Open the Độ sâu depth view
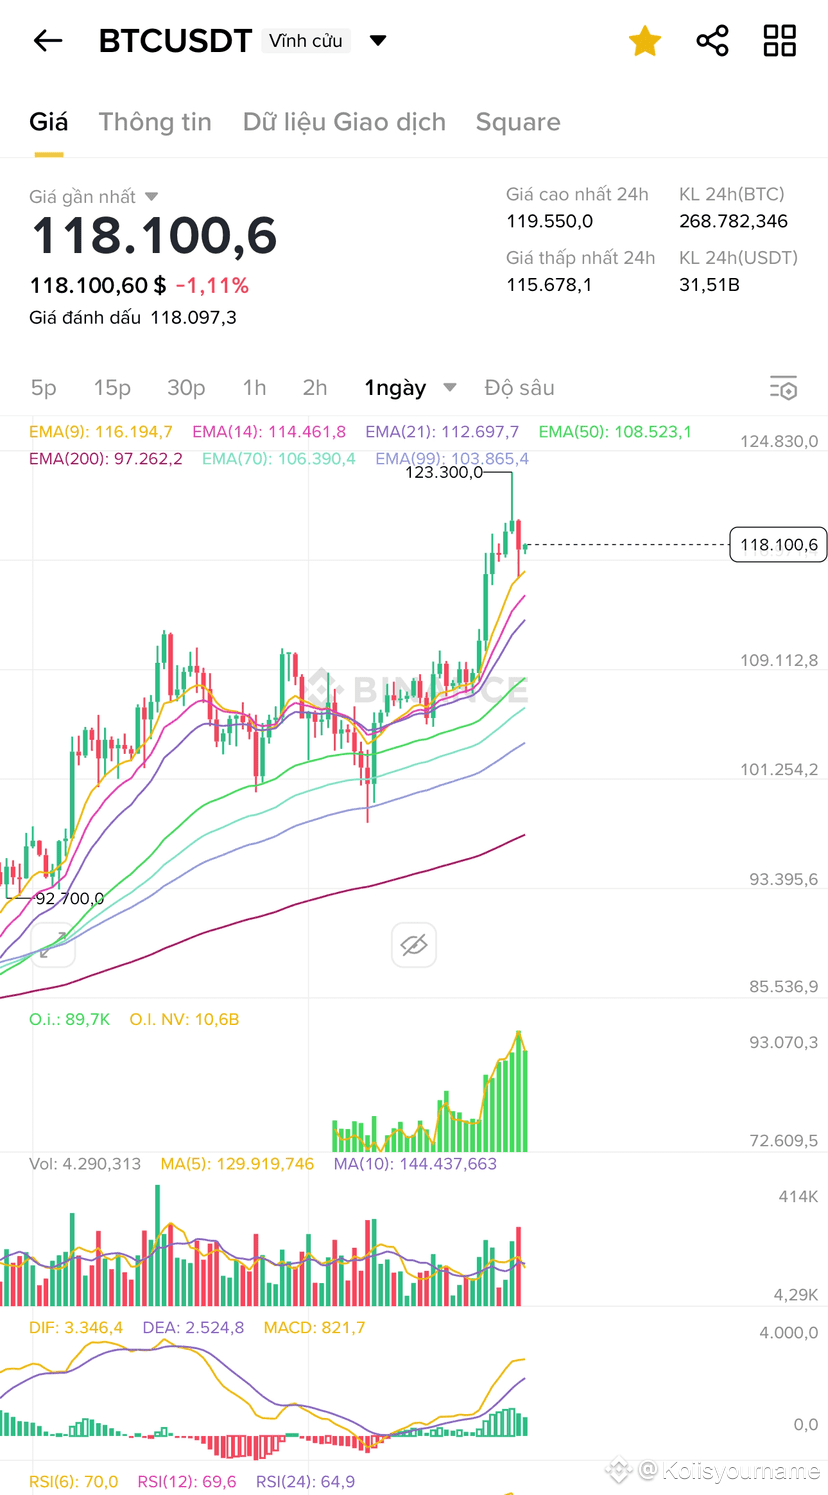 click(519, 387)
